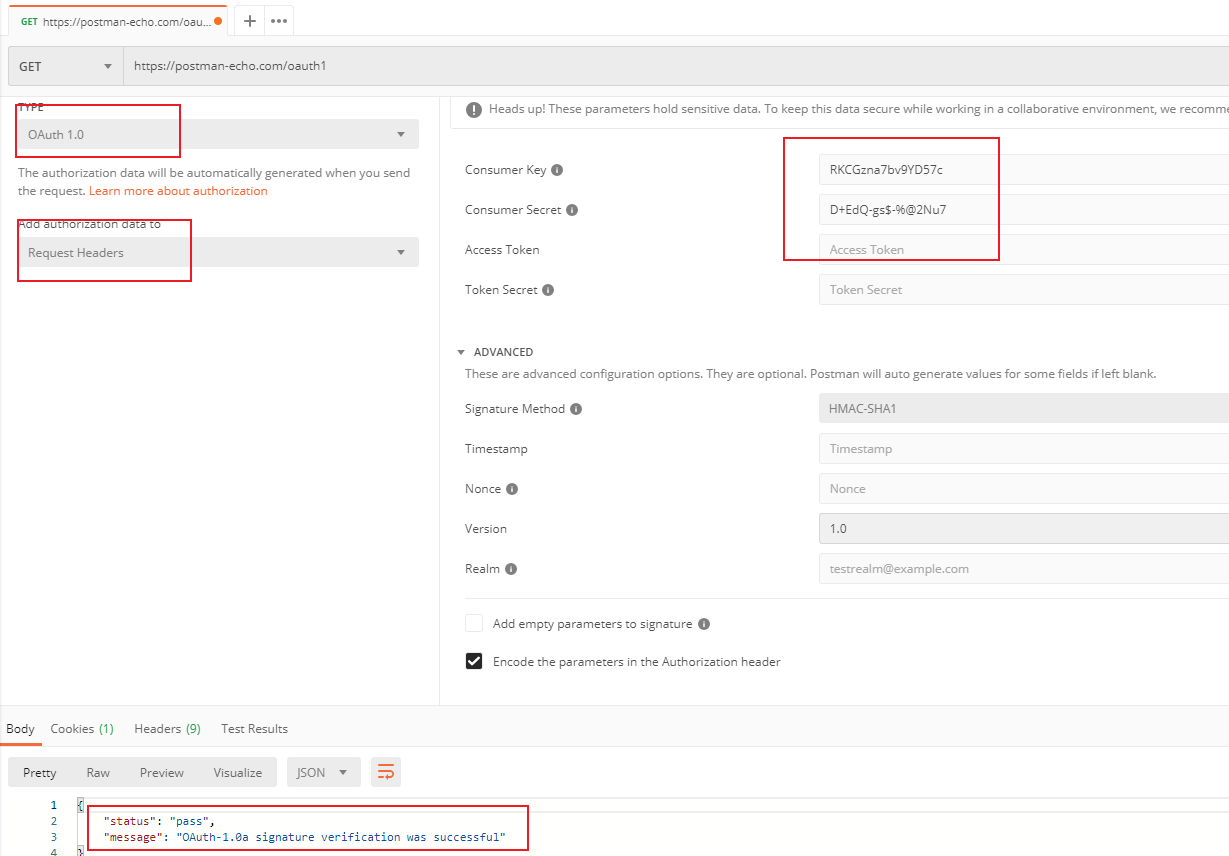This screenshot has width=1229, height=856.
Task: Open the JSON format dropdown
Action: (x=323, y=772)
